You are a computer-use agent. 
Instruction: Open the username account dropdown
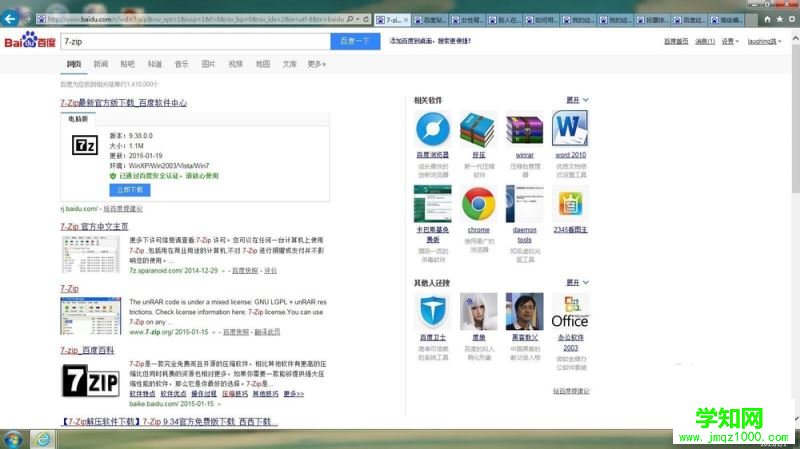[764, 41]
